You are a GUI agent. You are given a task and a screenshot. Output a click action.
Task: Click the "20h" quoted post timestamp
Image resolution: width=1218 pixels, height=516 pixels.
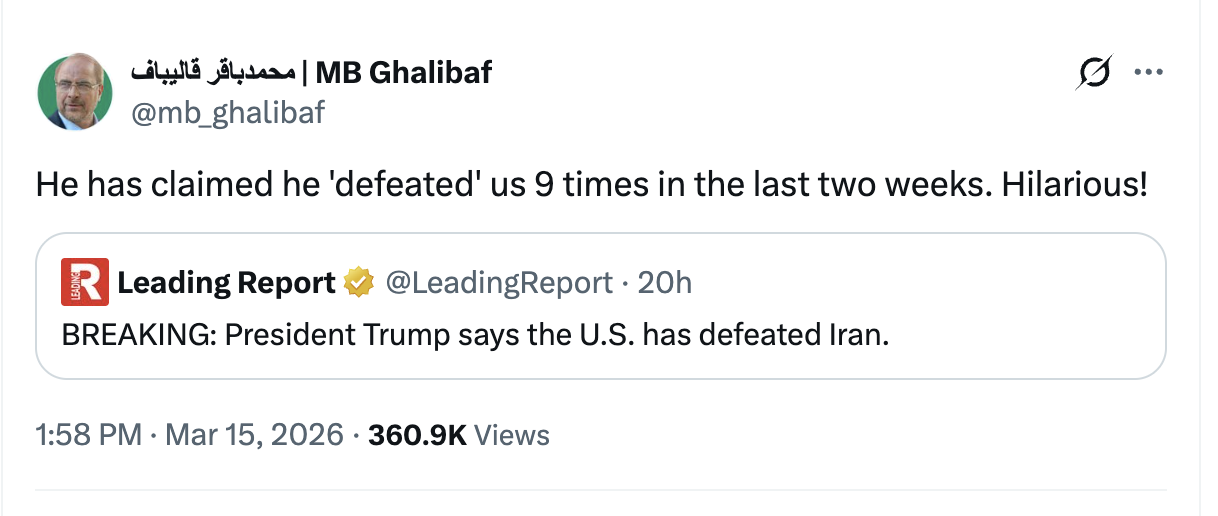point(664,283)
